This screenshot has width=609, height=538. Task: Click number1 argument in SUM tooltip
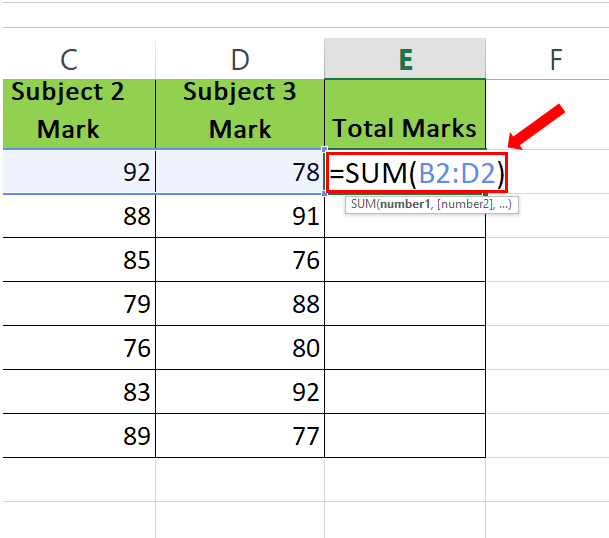405,204
